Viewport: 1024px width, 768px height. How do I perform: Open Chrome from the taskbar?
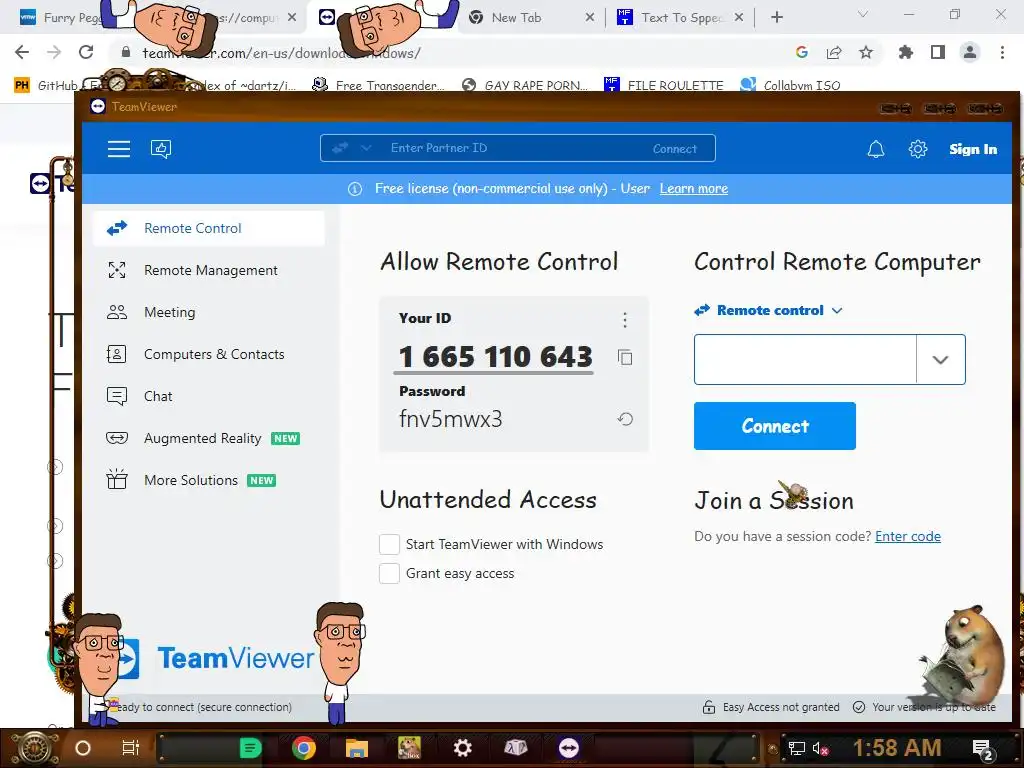pyautogui.click(x=304, y=748)
